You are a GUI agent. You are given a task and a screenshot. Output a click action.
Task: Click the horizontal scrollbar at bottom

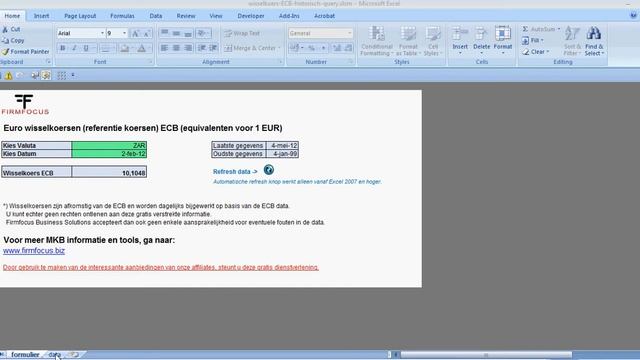click(486, 355)
